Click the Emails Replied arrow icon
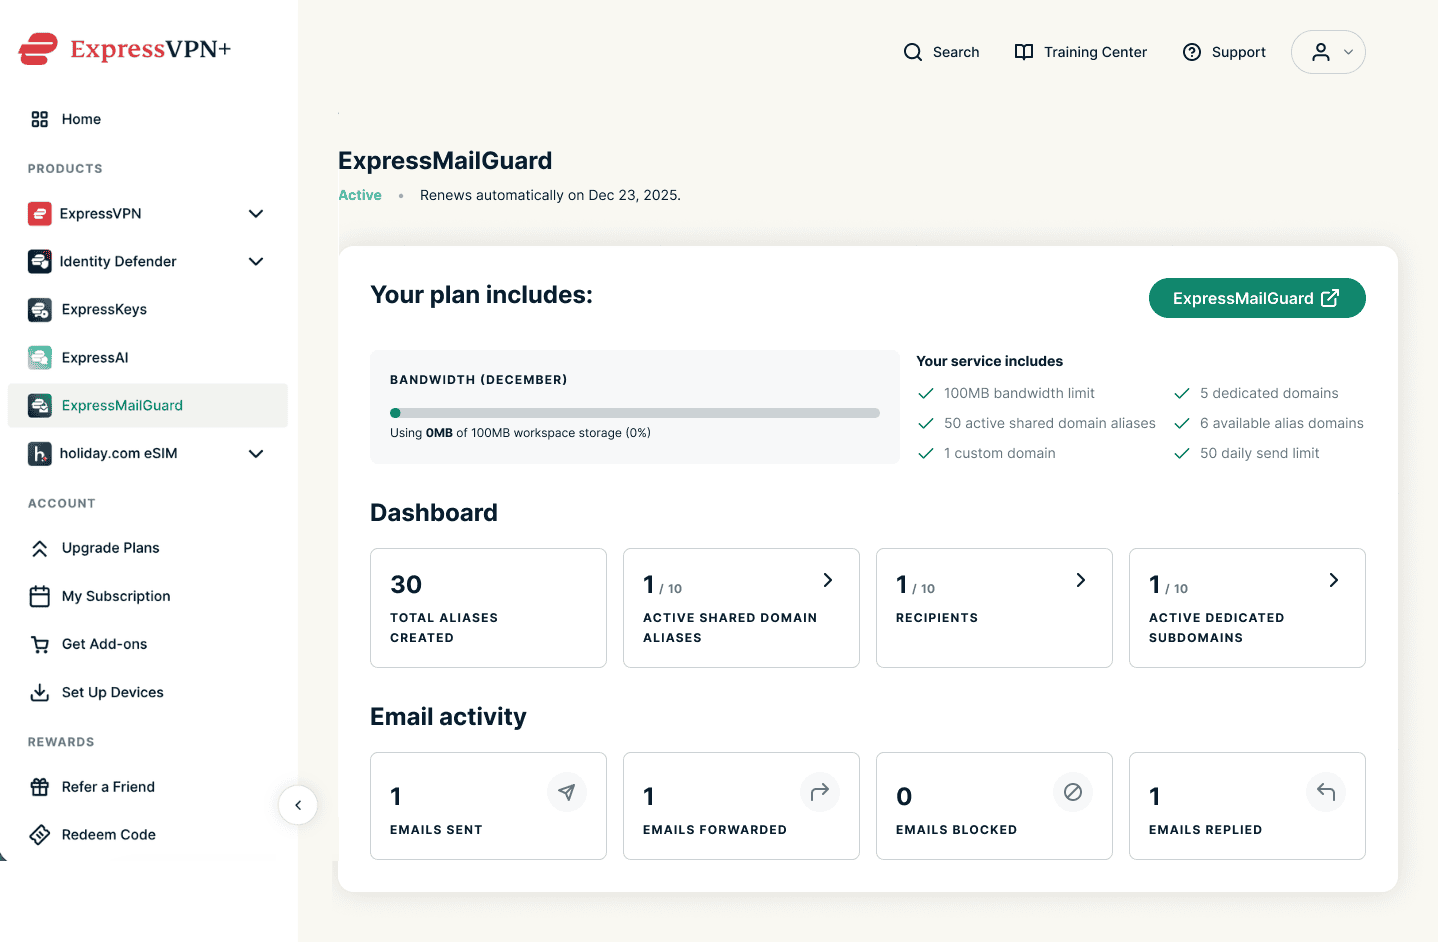 (1326, 792)
